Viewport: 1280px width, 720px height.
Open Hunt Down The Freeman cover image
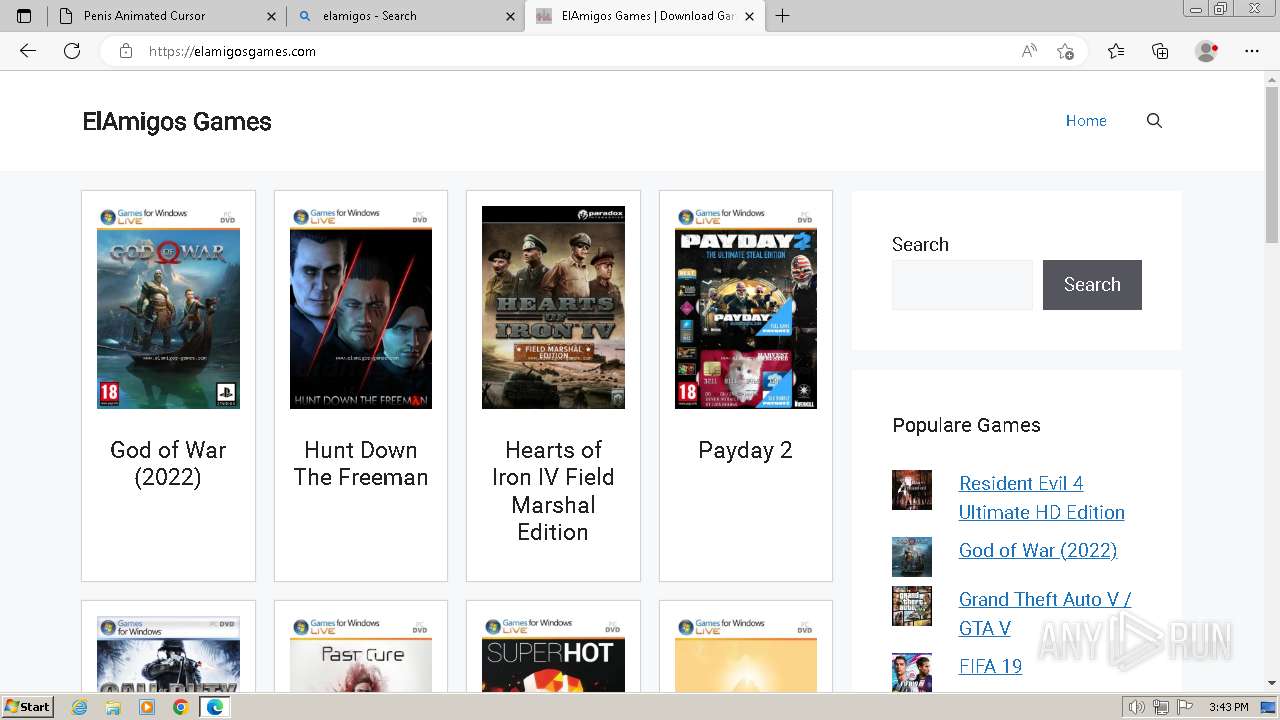361,308
